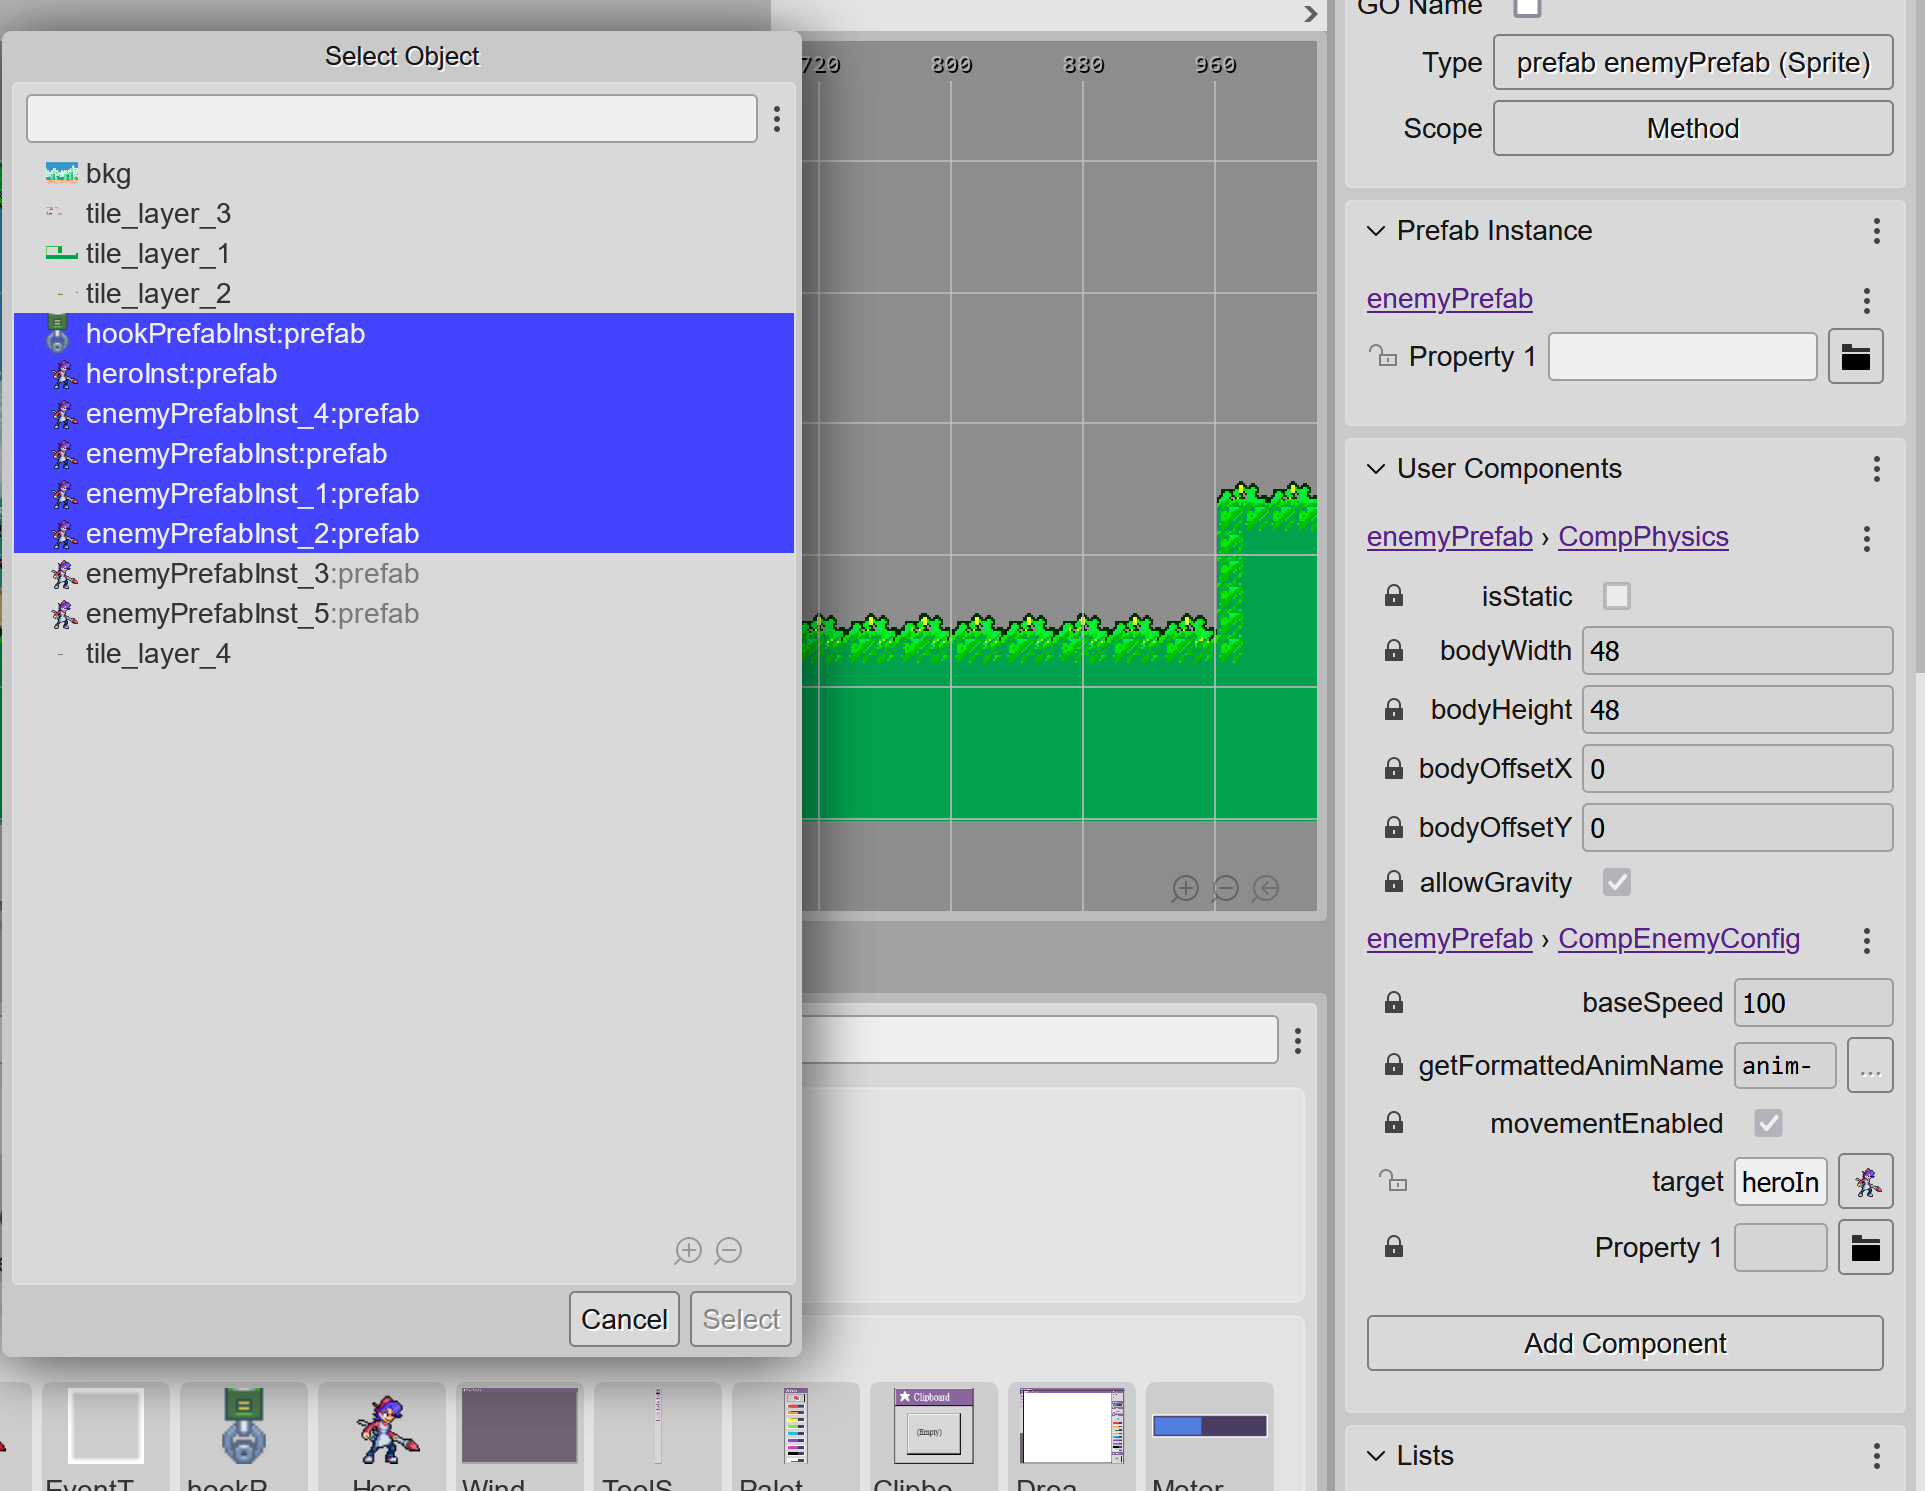The height and width of the screenshot is (1491, 1925).
Task: Open User Components section options menu
Action: (1876, 469)
